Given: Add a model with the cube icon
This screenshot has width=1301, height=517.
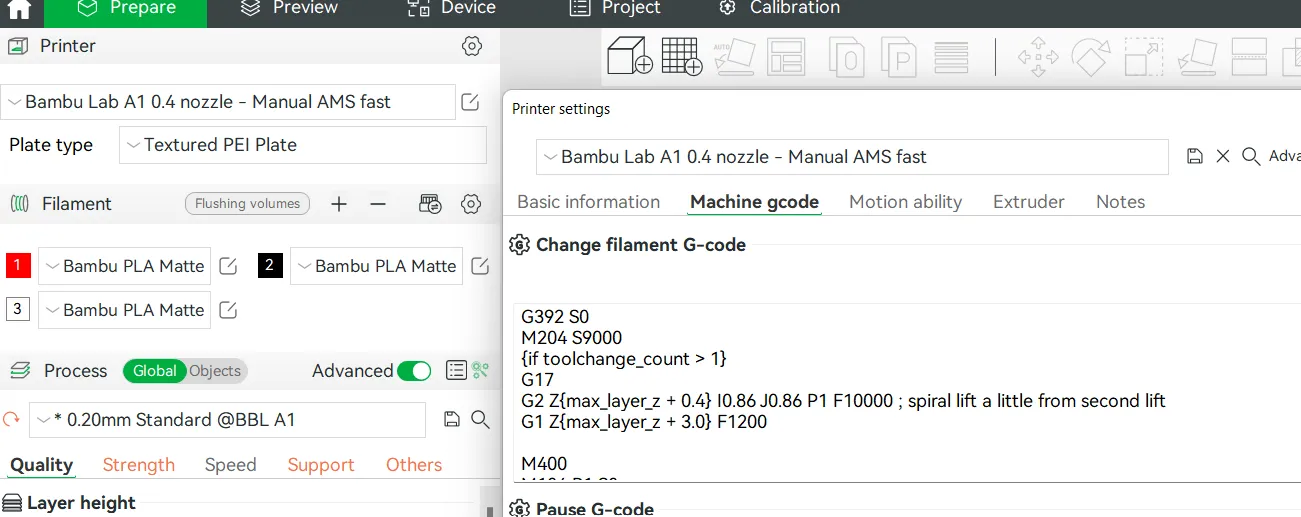Looking at the screenshot, I should tap(630, 56).
